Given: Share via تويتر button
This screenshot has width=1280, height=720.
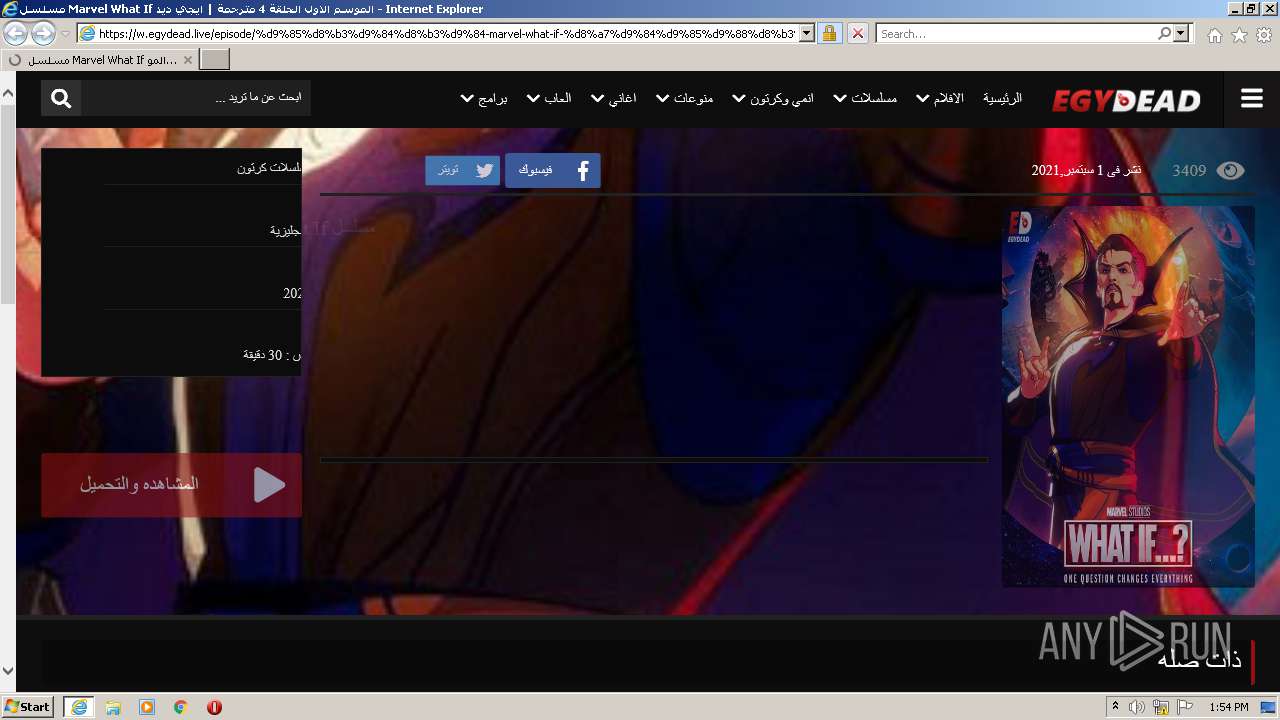Looking at the screenshot, I should tap(462, 170).
